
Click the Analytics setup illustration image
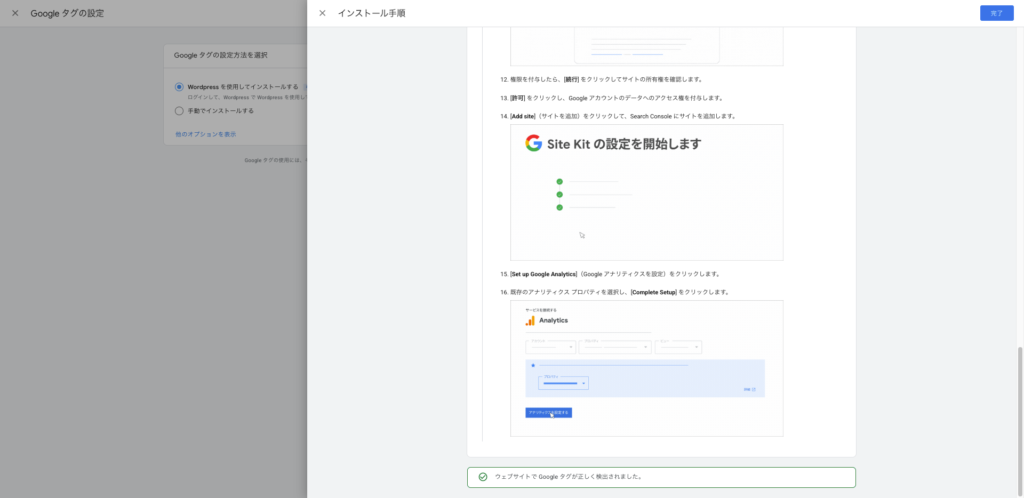pyautogui.click(x=647, y=368)
